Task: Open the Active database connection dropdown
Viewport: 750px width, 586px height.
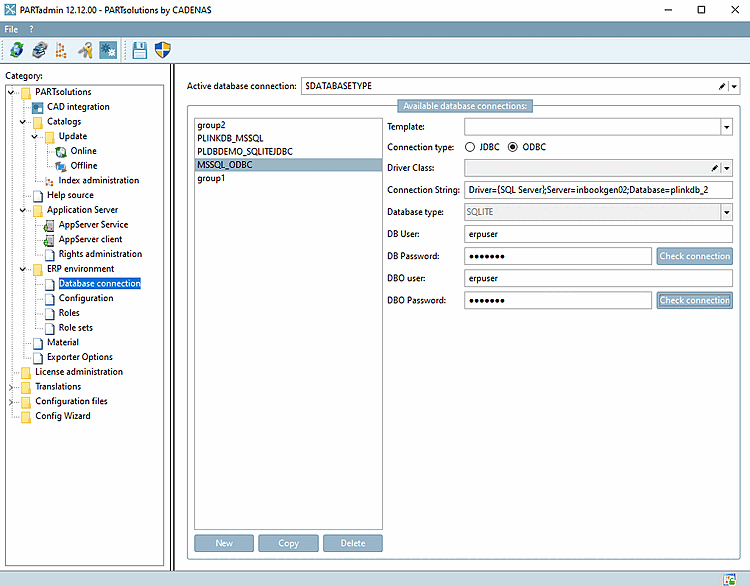Action: pyautogui.click(x=734, y=87)
